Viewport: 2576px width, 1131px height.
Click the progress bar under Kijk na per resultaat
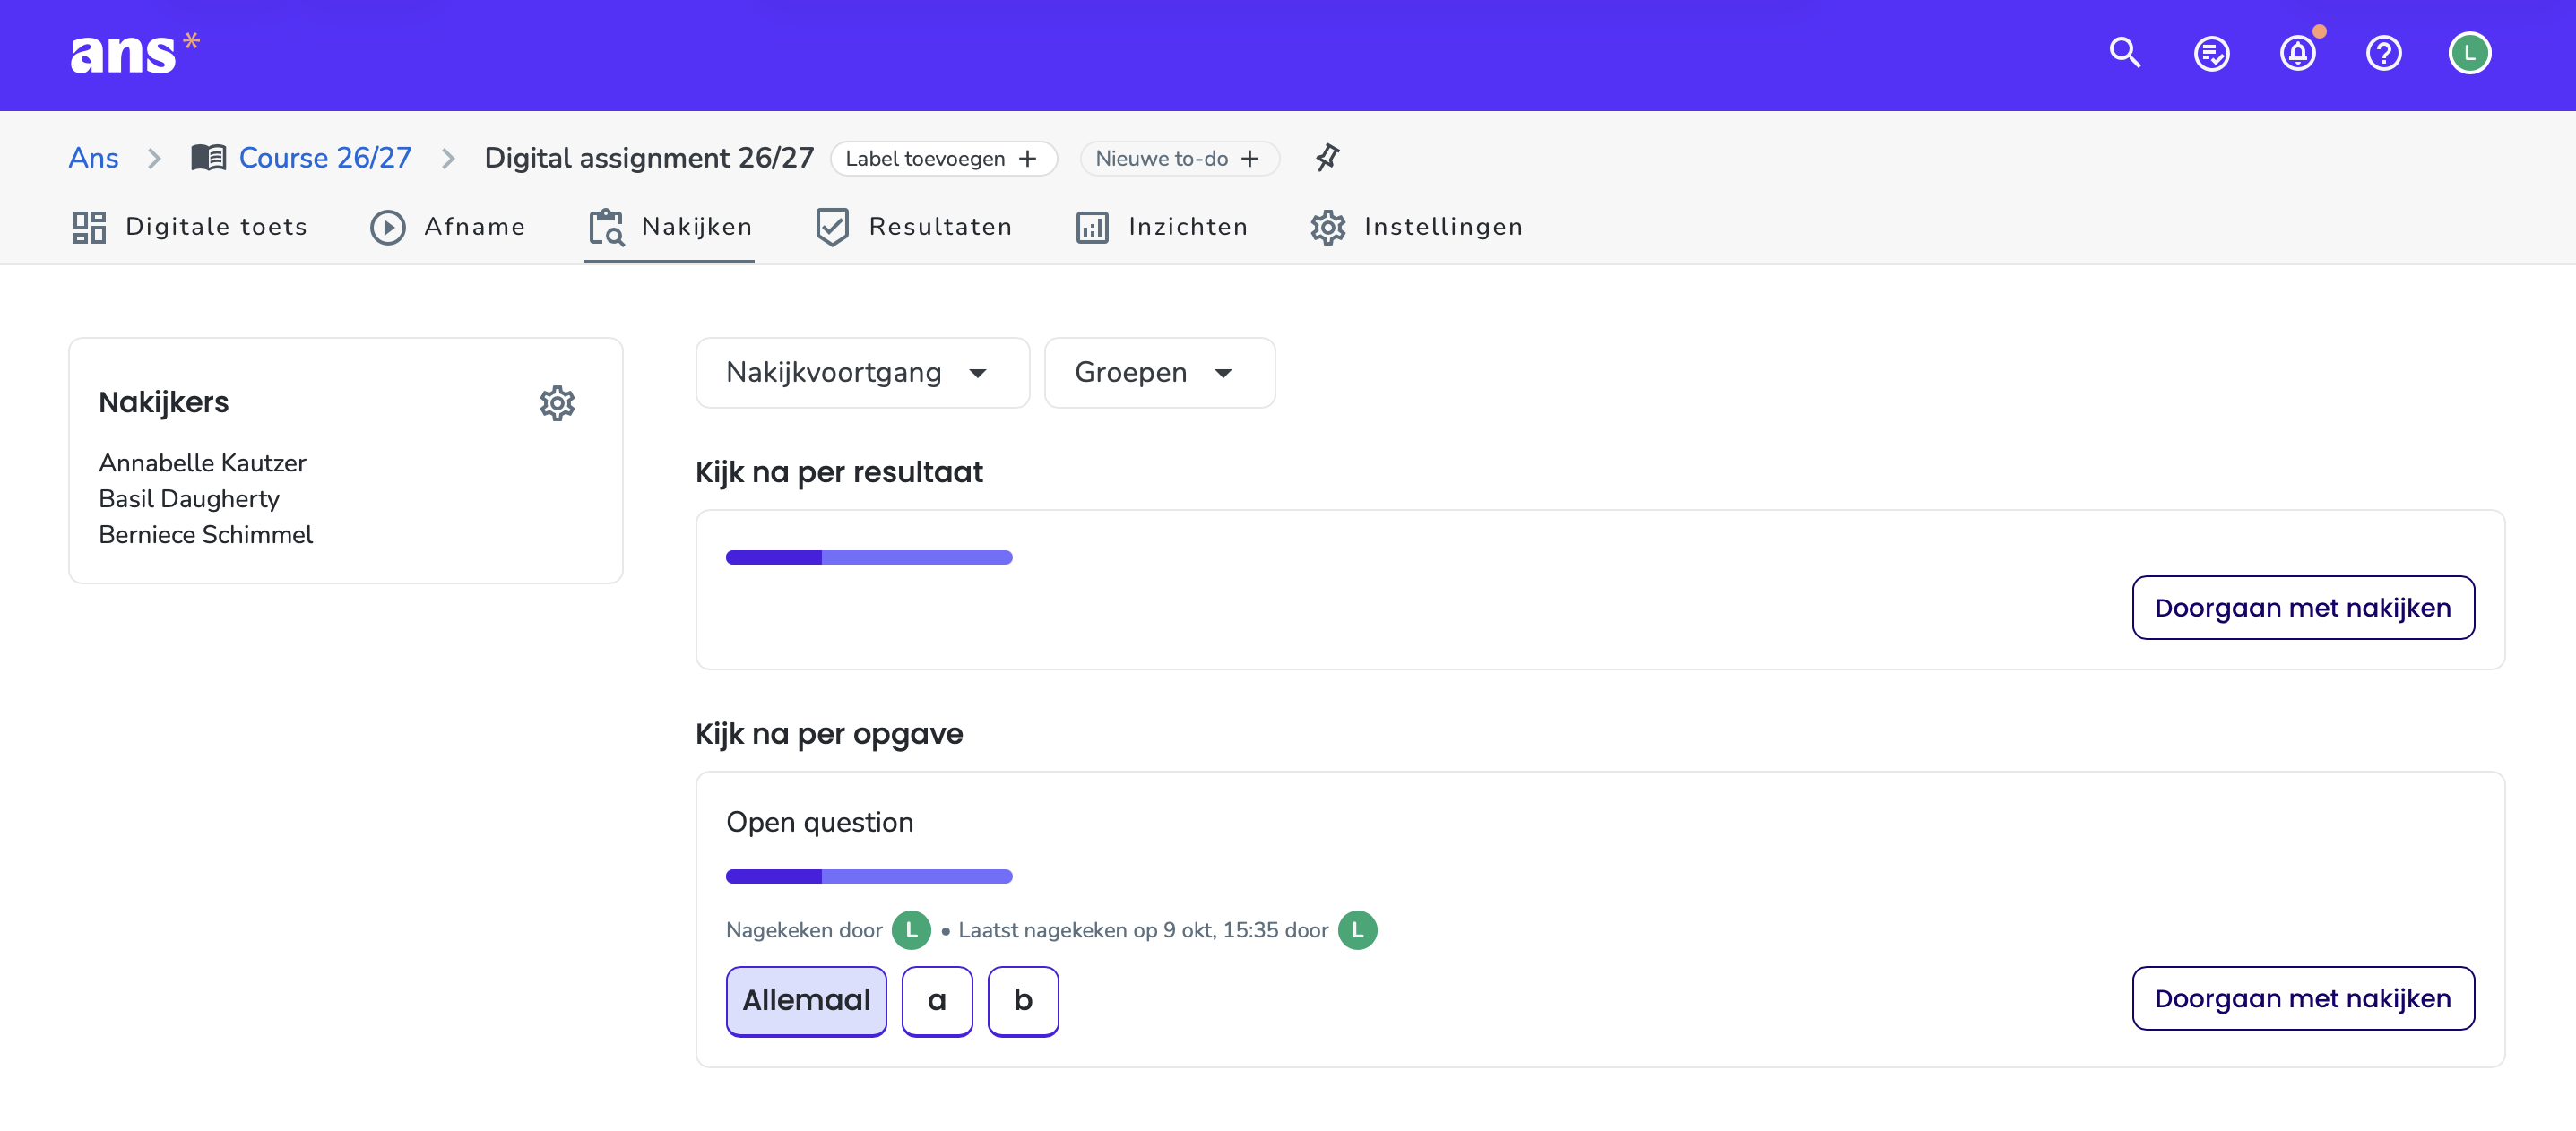[869, 558]
